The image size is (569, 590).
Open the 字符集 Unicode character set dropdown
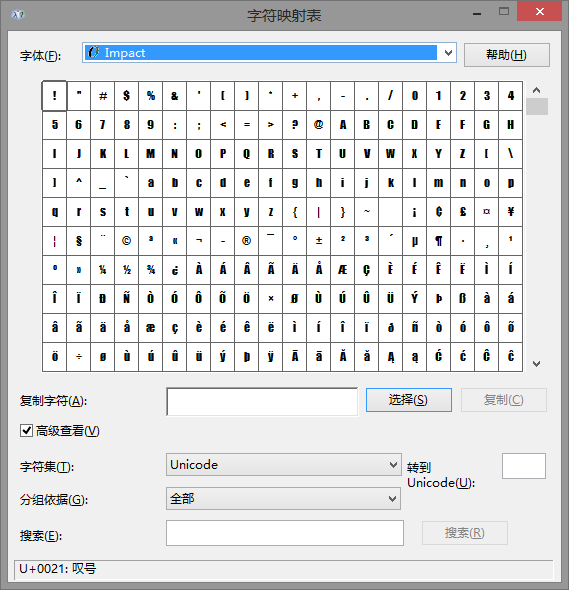point(283,465)
